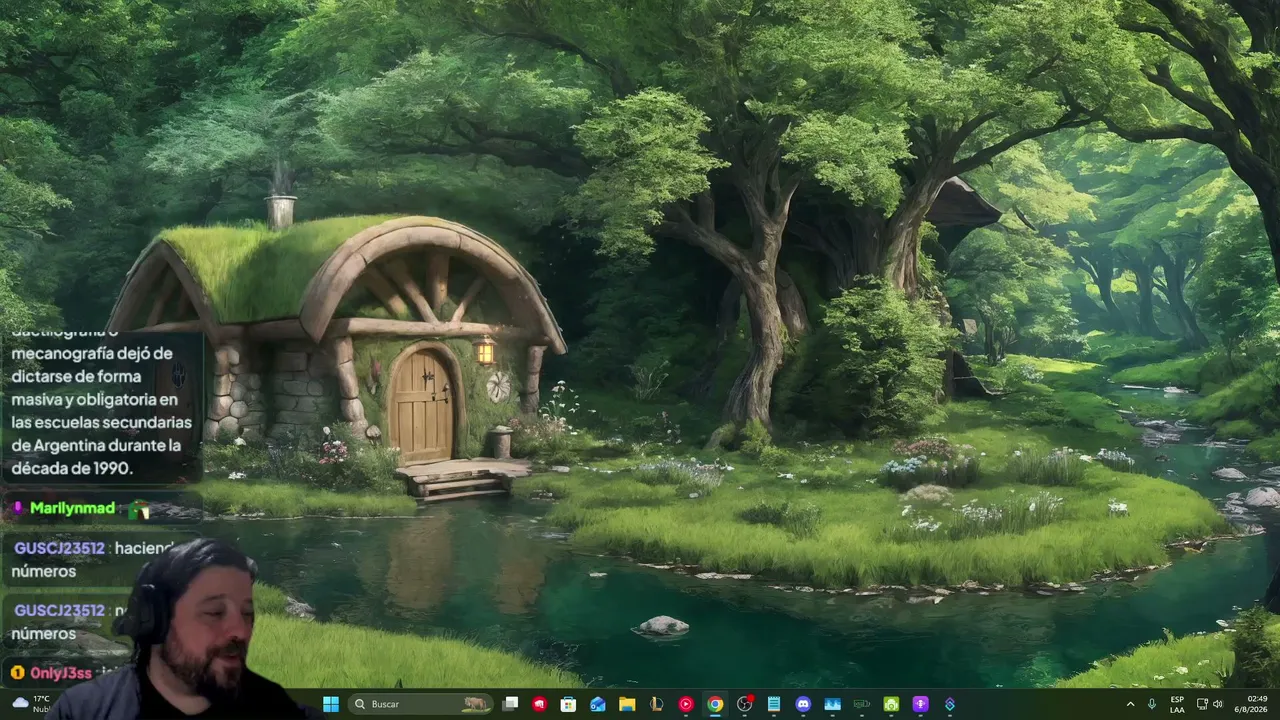Image resolution: width=1280 pixels, height=720 pixels.
Task: Open Task View from the taskbar
Action: (511, 704)
